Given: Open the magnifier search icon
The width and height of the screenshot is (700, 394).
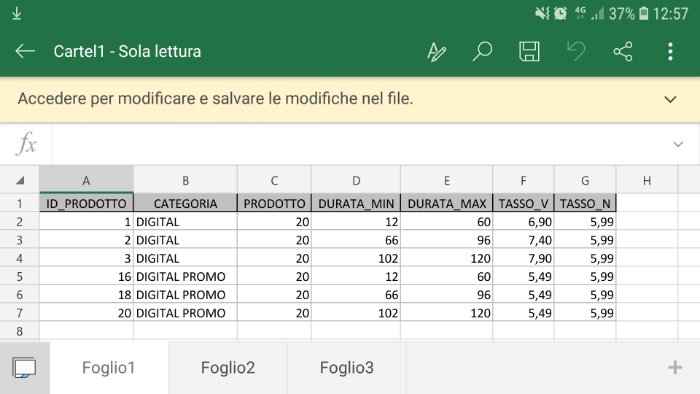Looking at the screenshot, I should point(483,51).
